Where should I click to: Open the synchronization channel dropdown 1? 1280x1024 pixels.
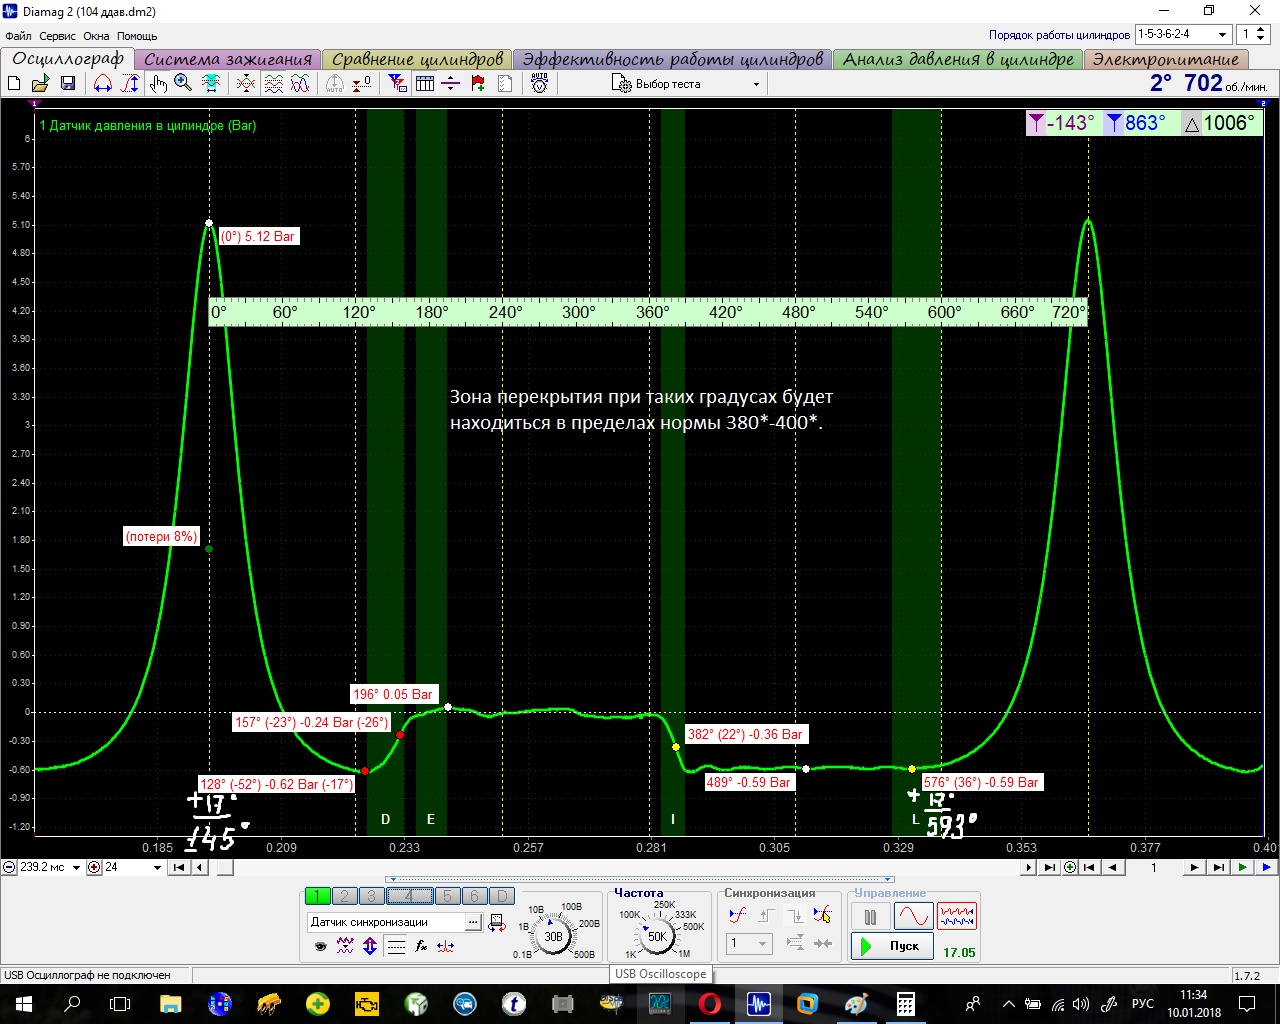[x=749, y=943]
